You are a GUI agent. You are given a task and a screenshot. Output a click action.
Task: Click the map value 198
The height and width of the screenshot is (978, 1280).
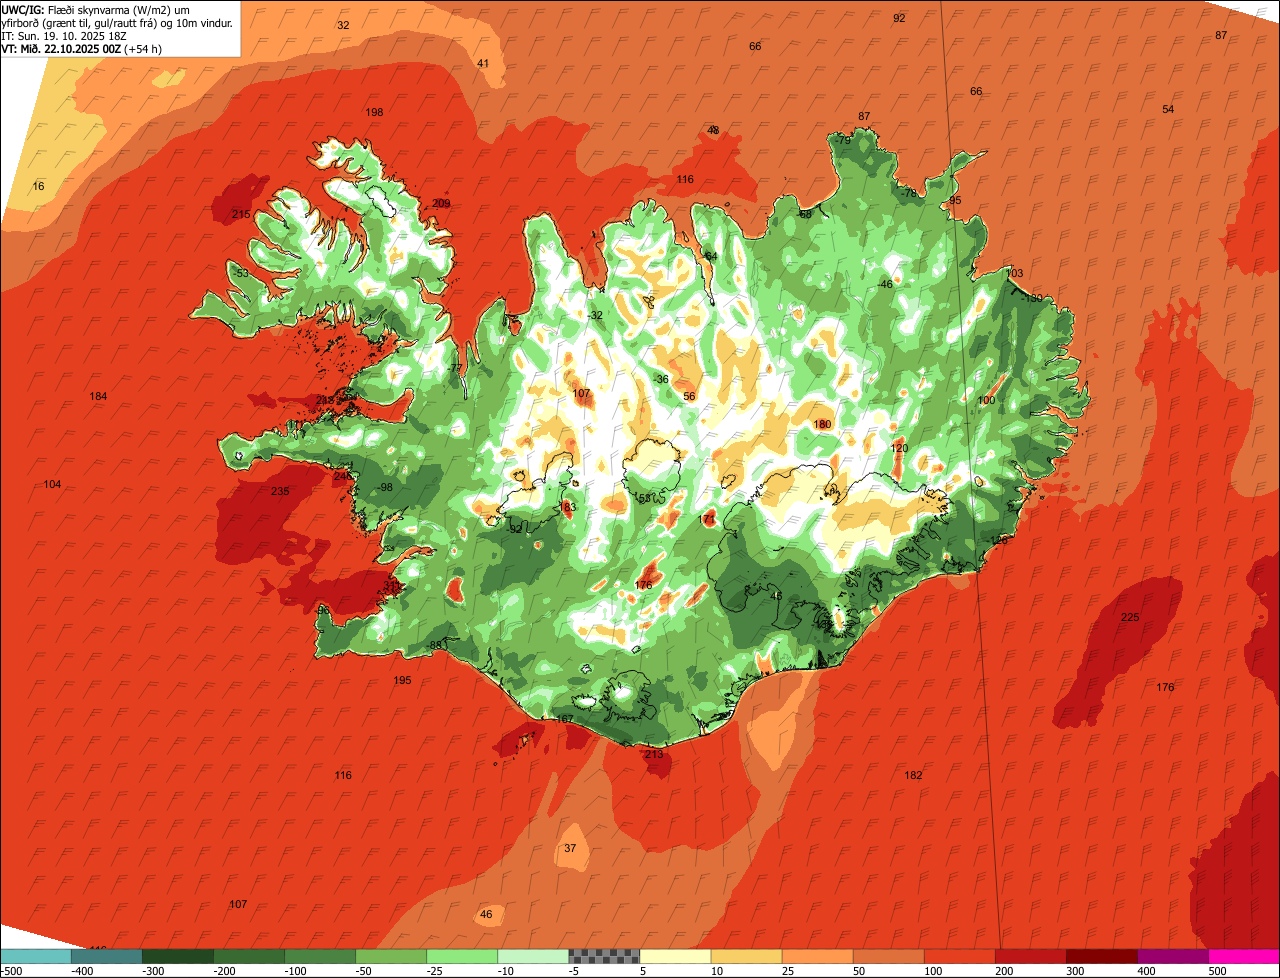tap(375, 112)
